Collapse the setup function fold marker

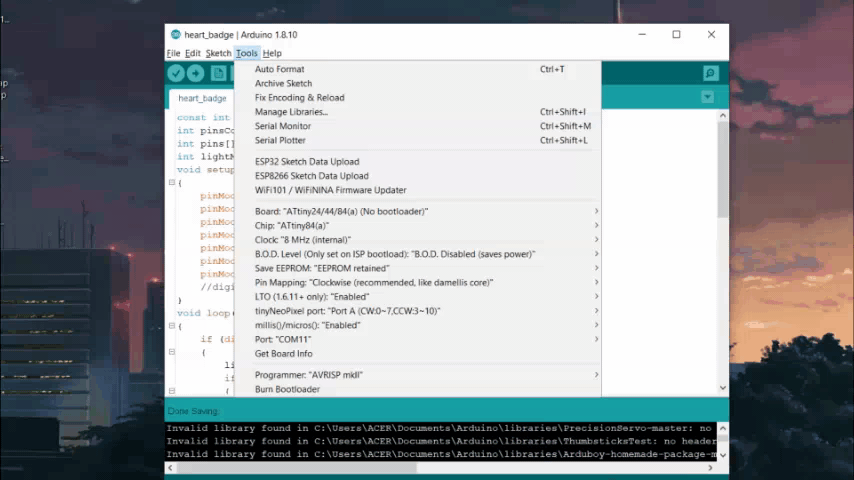tap(172, 183)
